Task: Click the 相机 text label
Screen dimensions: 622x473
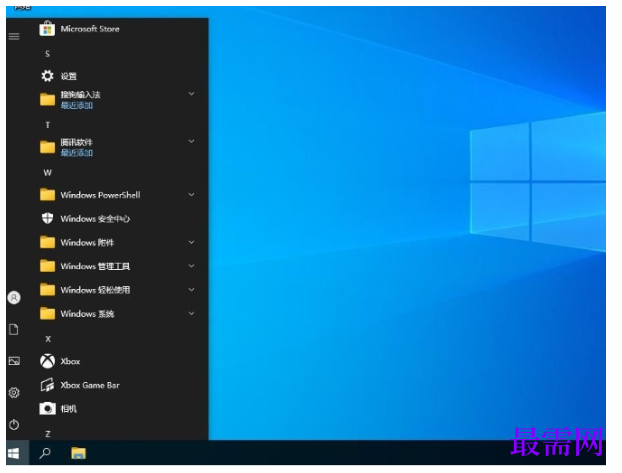Action: [69, 409]
